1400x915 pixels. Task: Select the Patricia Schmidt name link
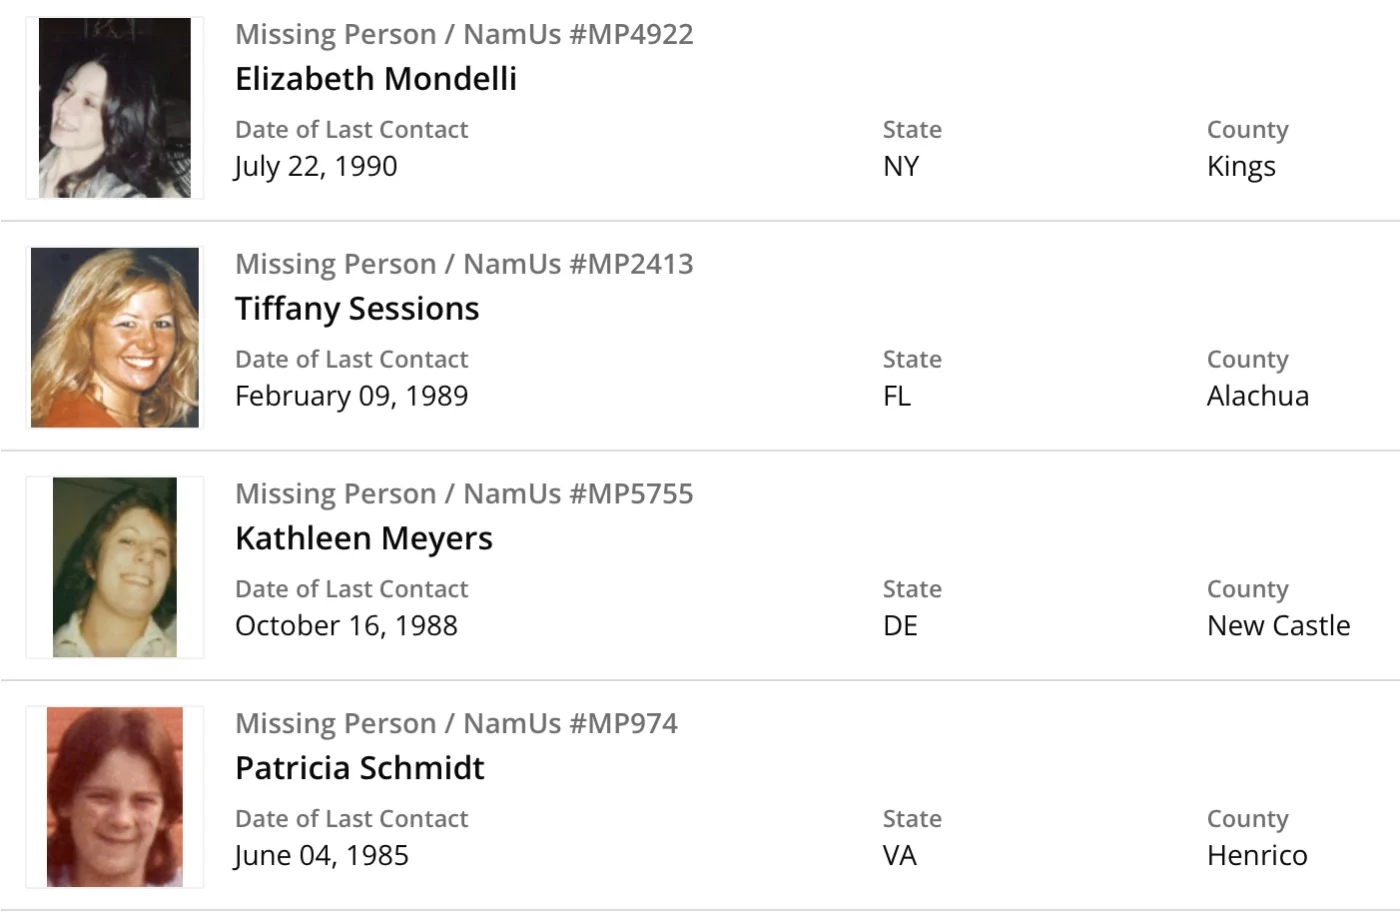pyautogui.click(x=360, y=768)
